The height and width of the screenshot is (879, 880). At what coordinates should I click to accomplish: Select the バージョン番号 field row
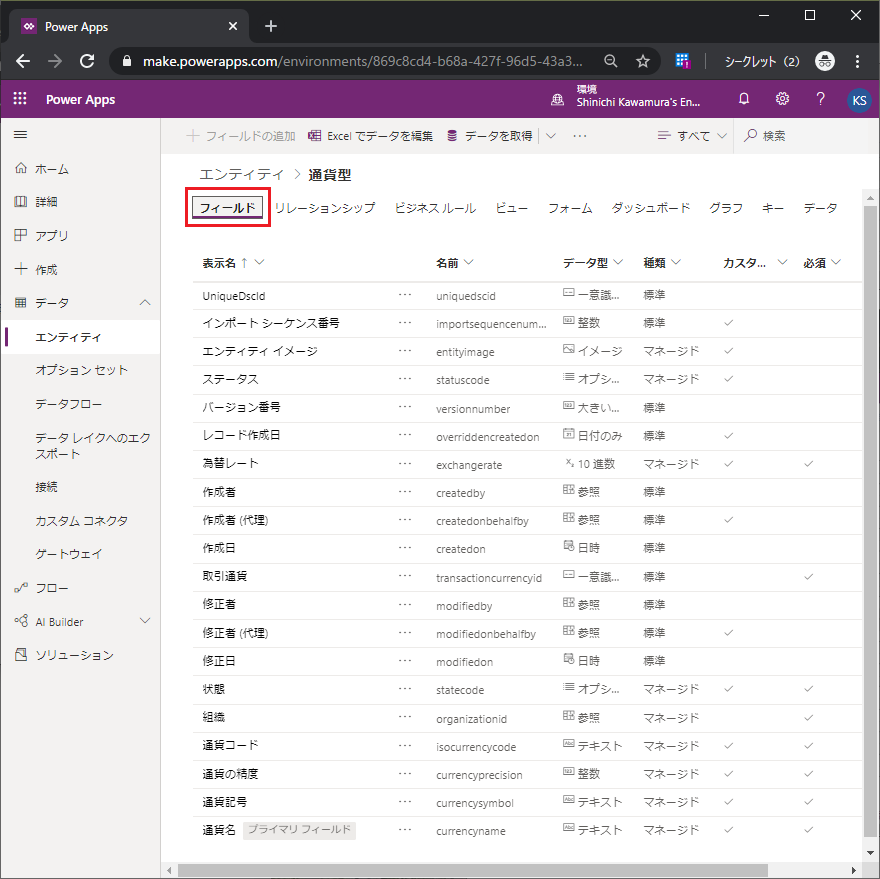528,408
